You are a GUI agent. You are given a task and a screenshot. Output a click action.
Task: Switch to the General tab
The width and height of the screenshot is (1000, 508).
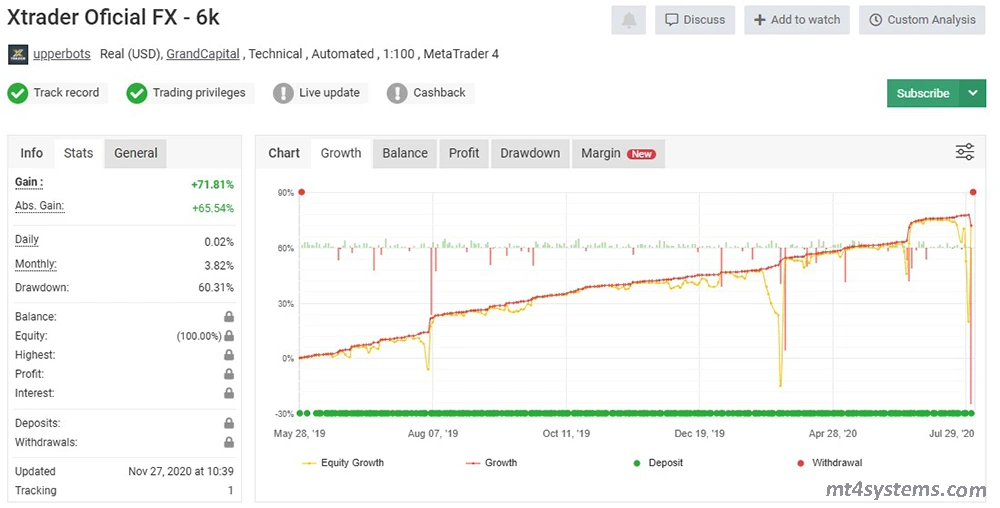tap(135, 153)
